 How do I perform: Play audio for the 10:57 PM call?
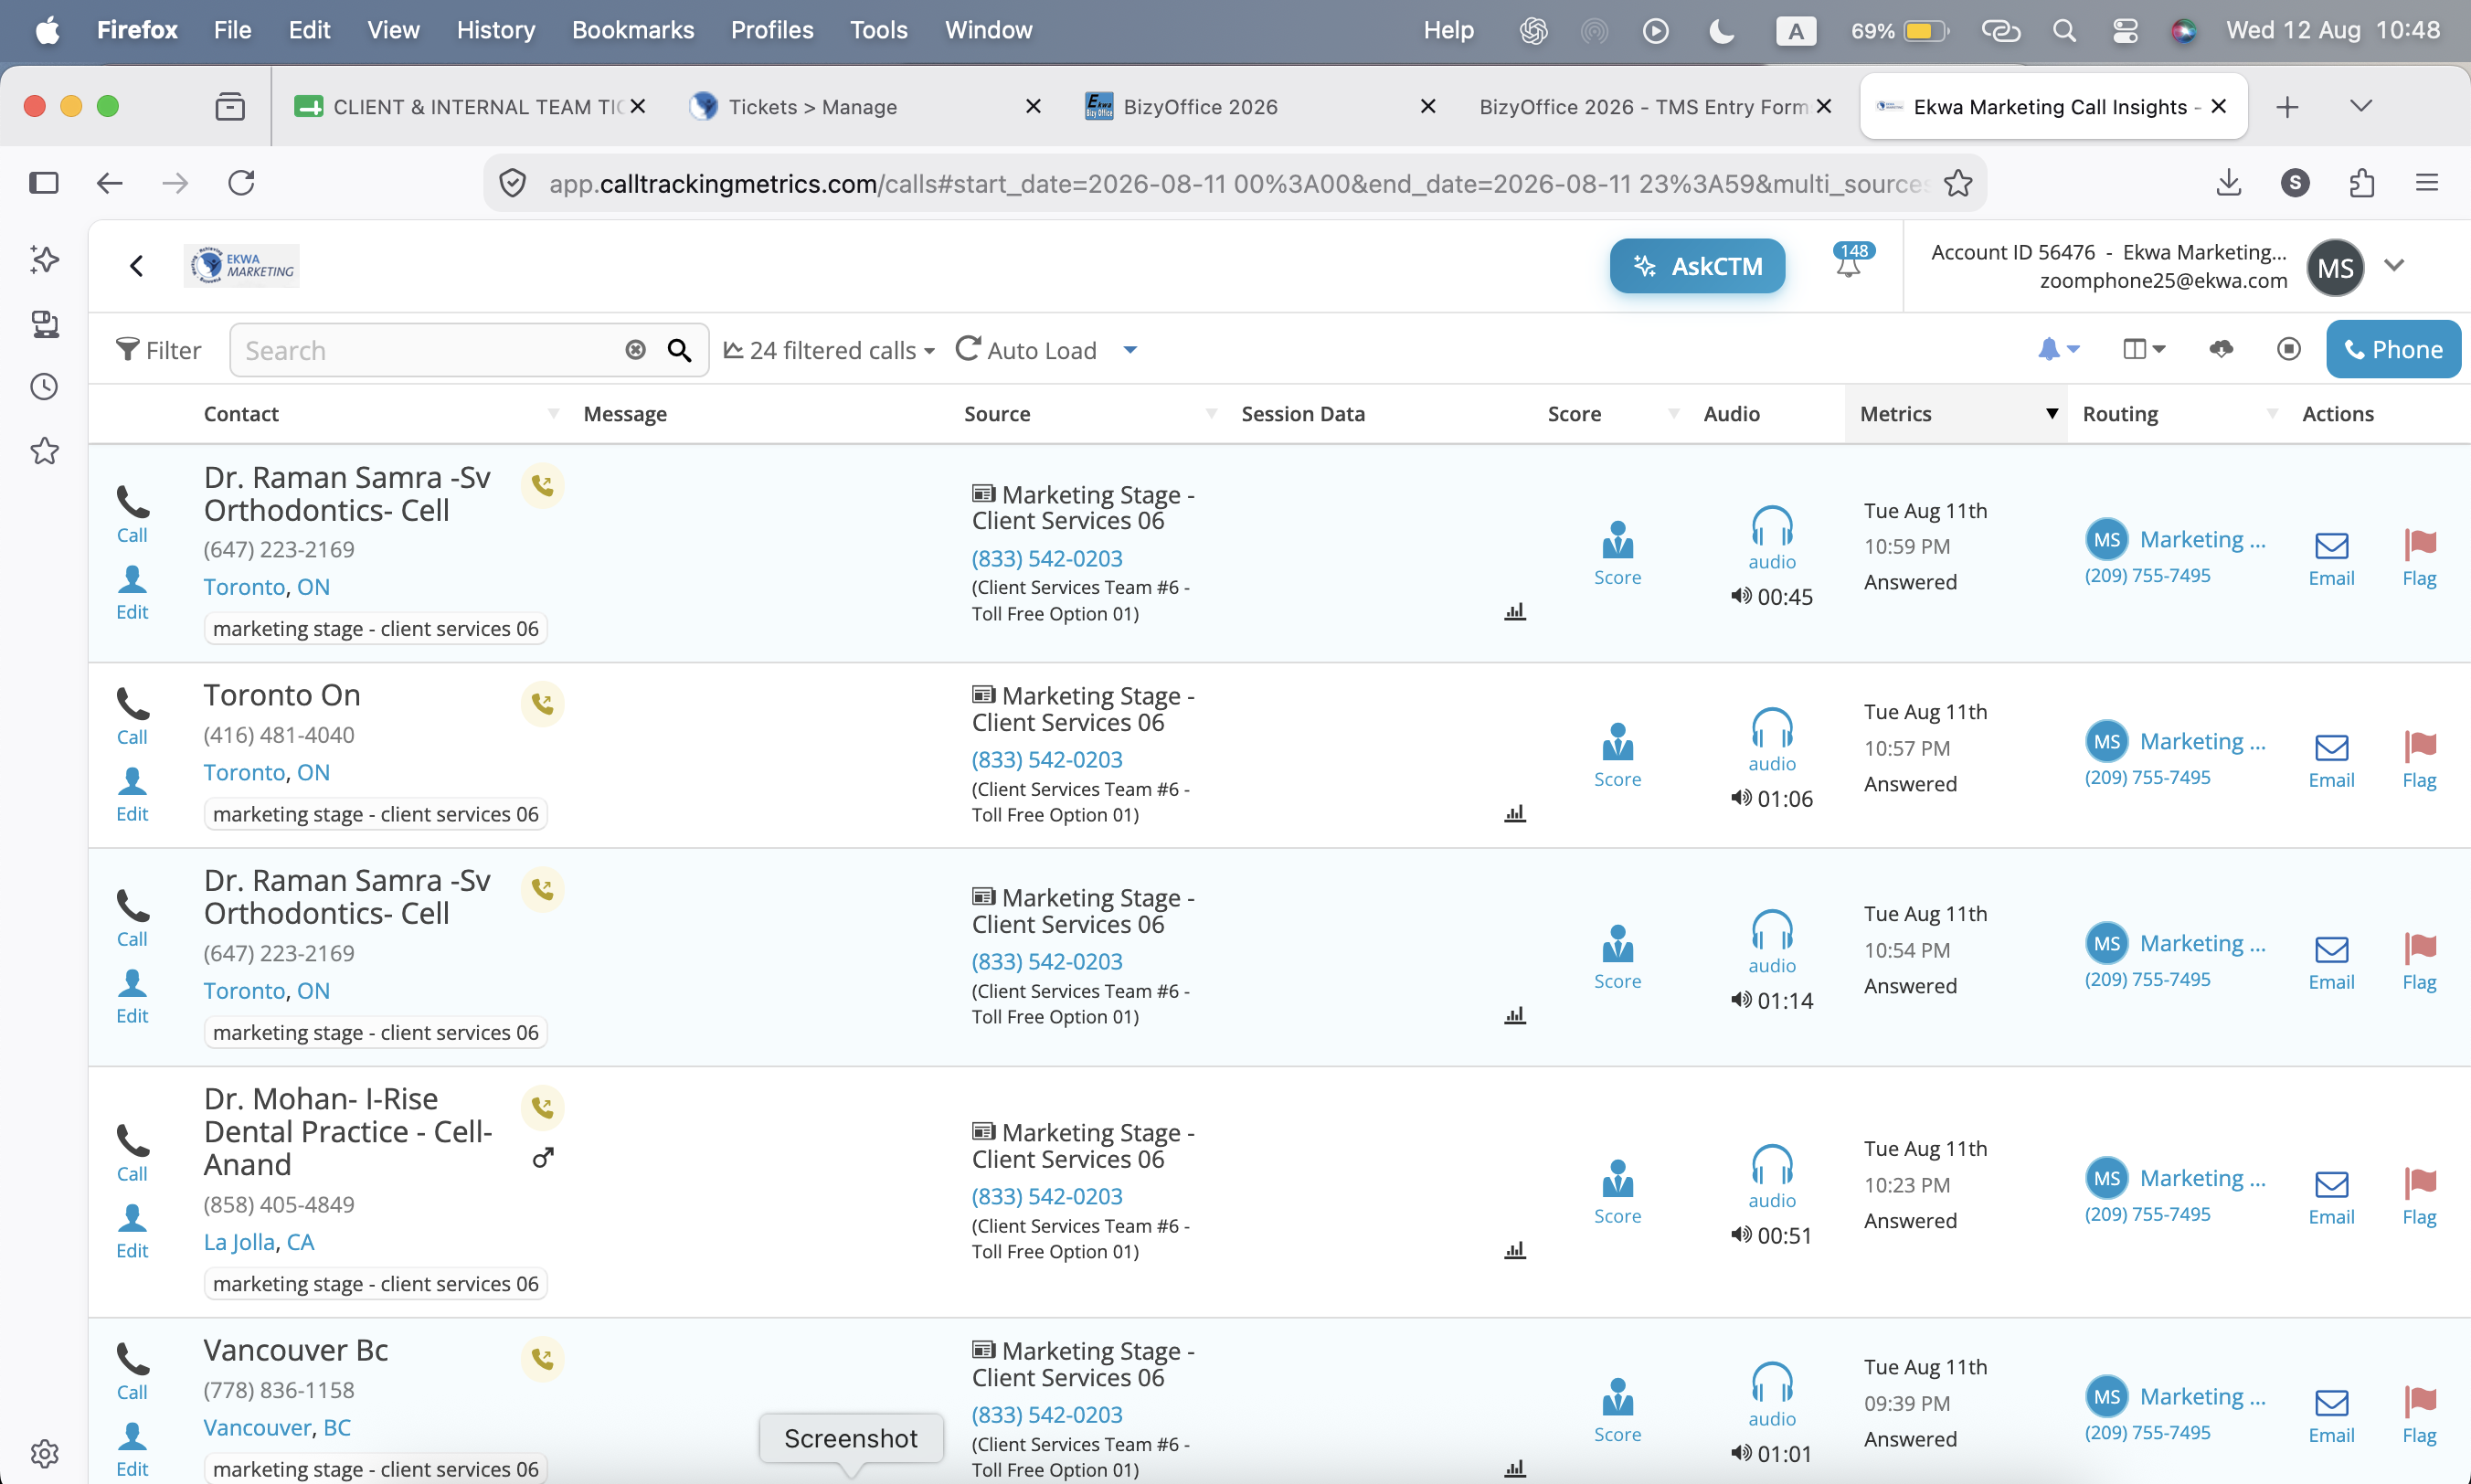click(x=1772, y=740)
